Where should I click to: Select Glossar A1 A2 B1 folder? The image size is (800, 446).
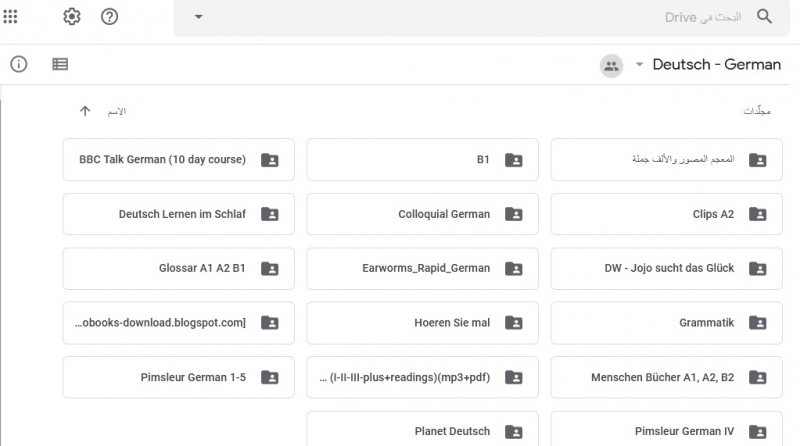pos(179,268)
